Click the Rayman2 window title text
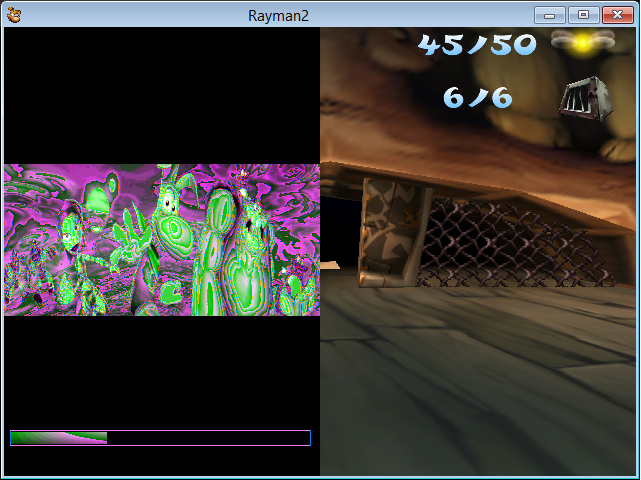641x480 pixels. pos(278,16)
